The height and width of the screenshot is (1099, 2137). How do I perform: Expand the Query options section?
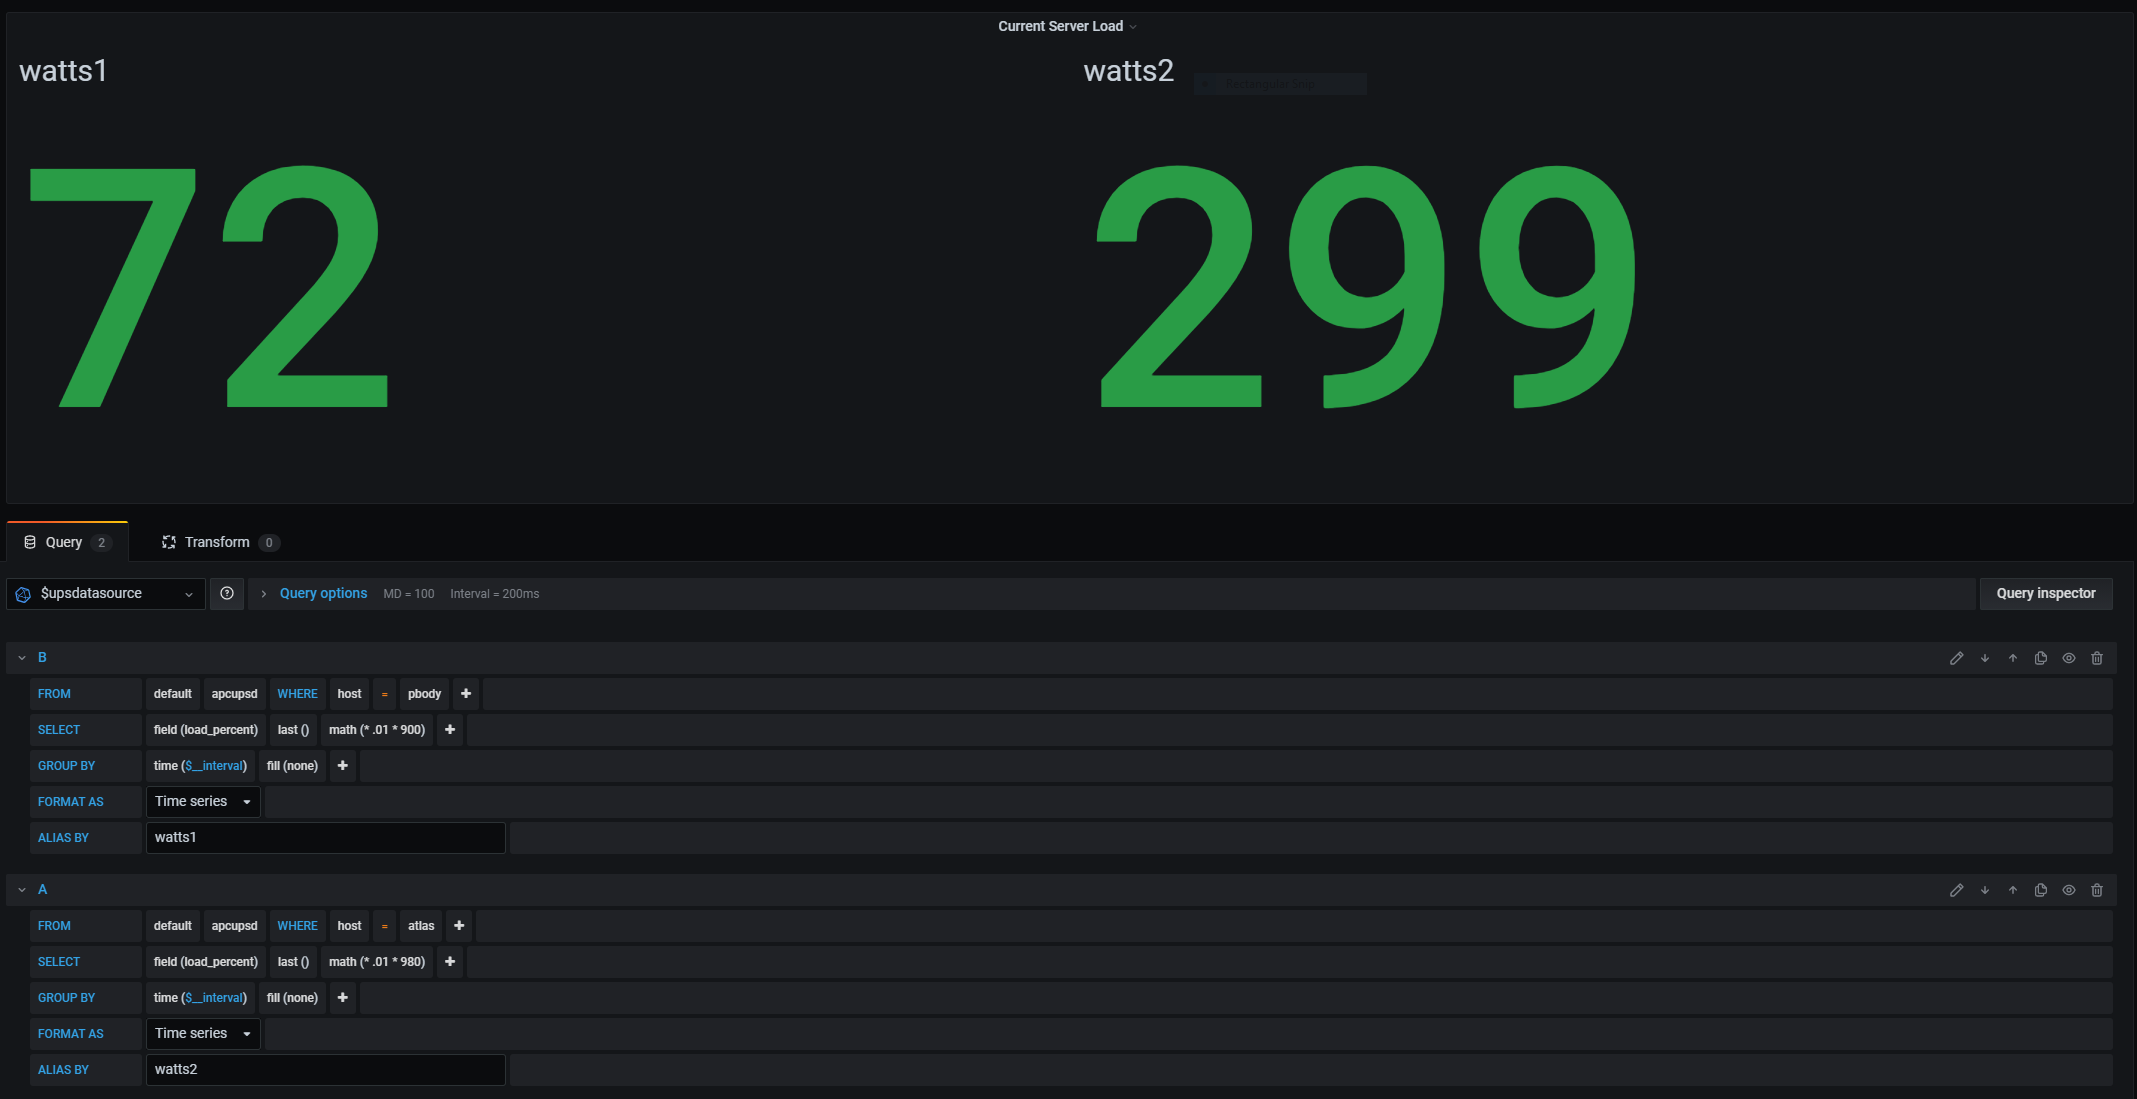322,594
